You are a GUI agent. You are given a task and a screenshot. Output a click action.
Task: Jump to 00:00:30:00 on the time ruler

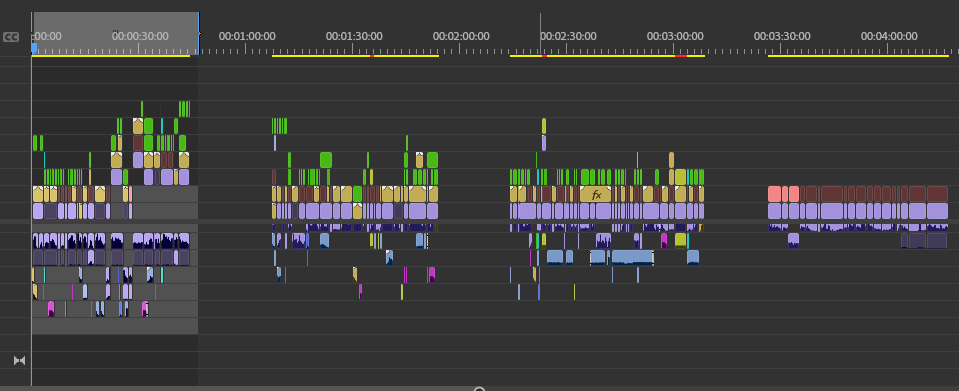[140, 36]
